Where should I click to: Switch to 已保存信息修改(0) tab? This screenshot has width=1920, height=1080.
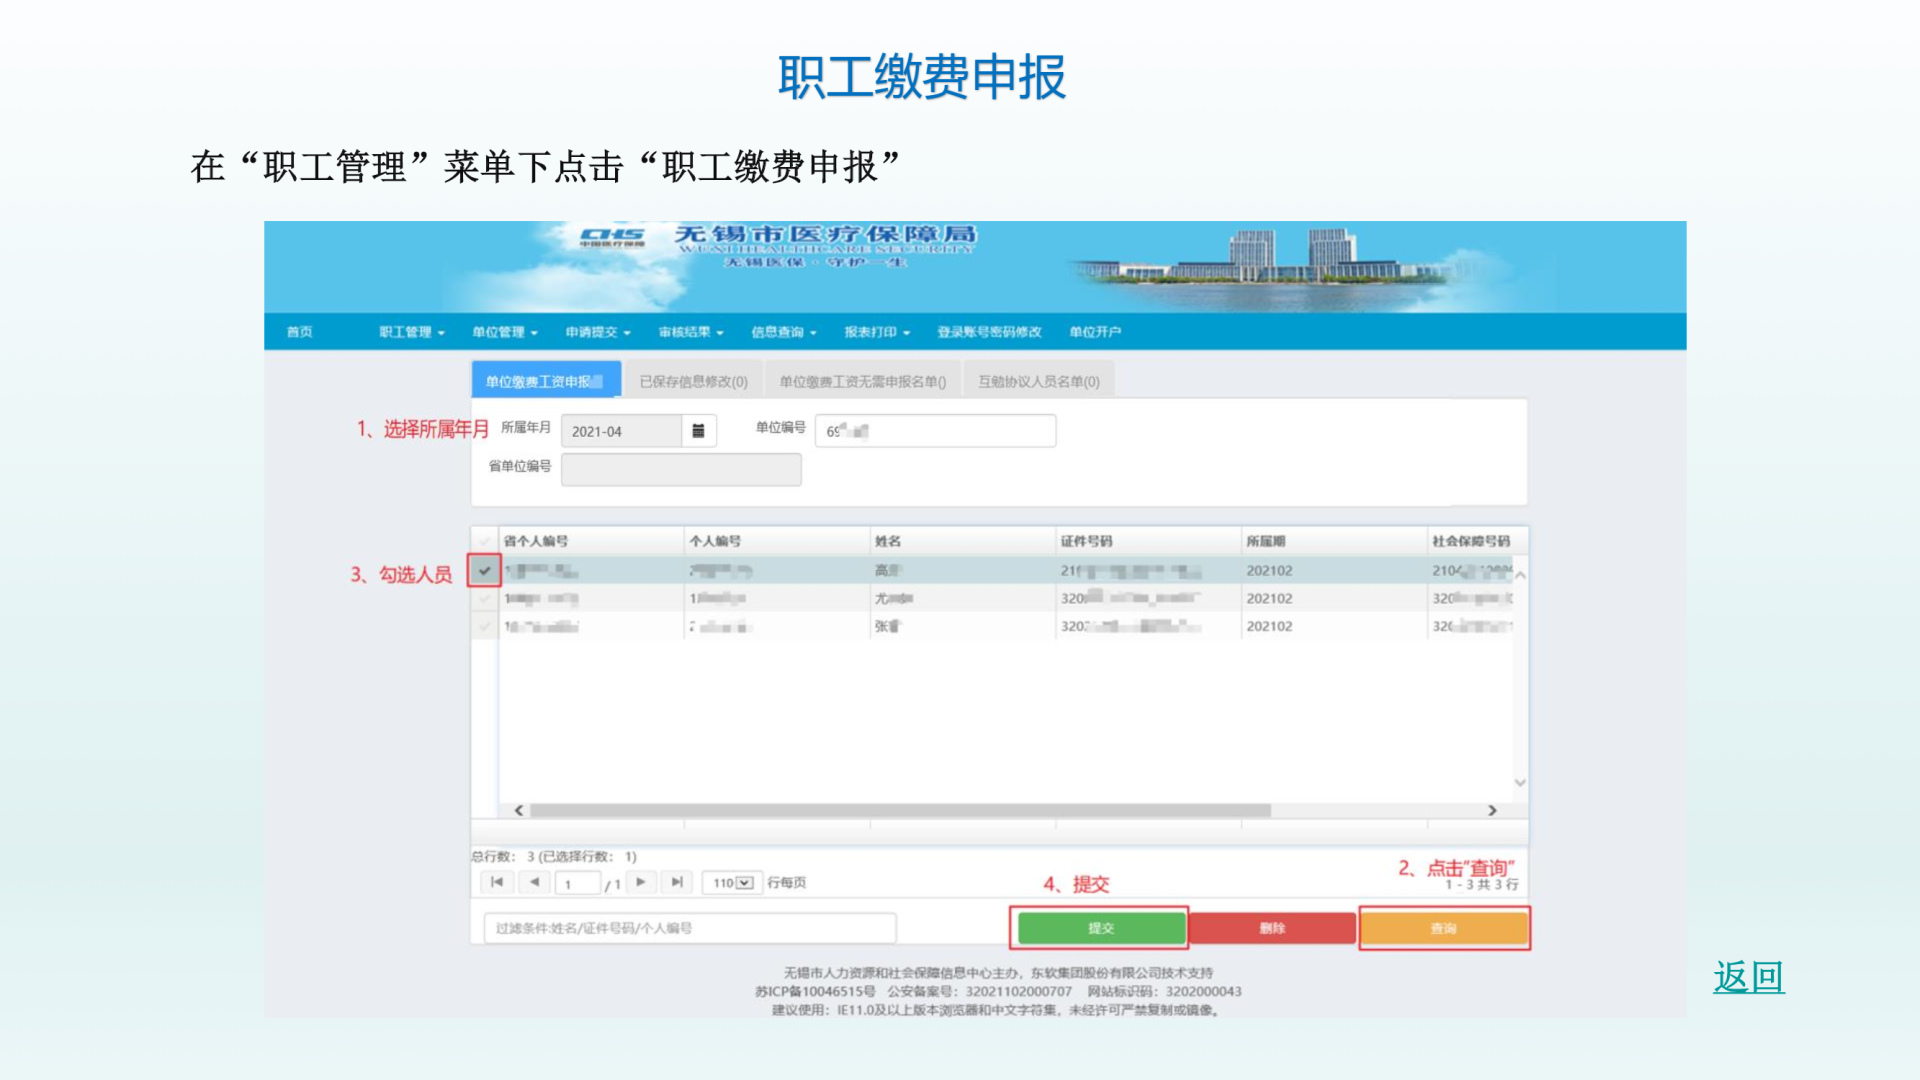coord(693,382)
